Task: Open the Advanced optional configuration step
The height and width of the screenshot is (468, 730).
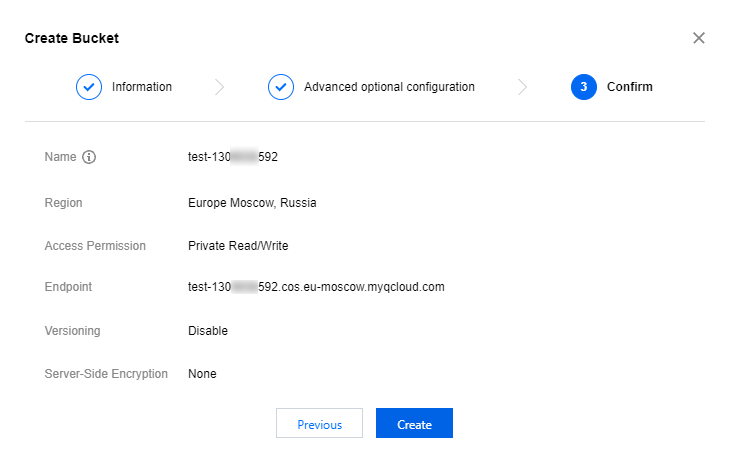Action: click(x=389, y=87)
